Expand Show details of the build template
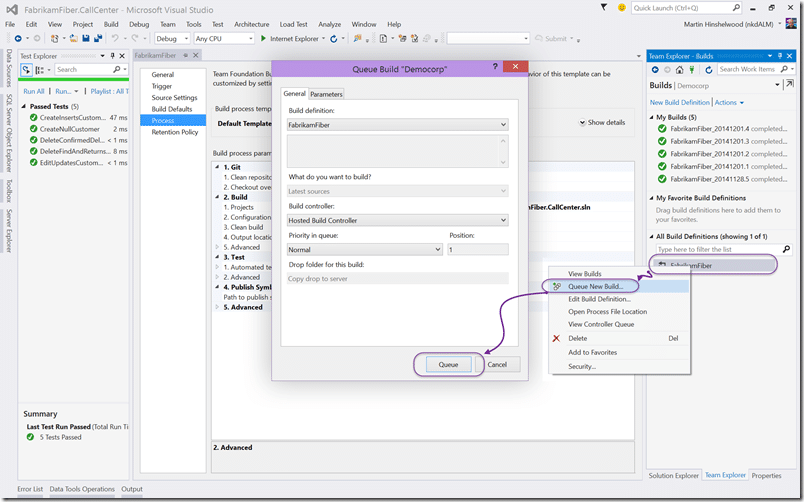Viewport: 804px width, 502px height. point(602,123)
